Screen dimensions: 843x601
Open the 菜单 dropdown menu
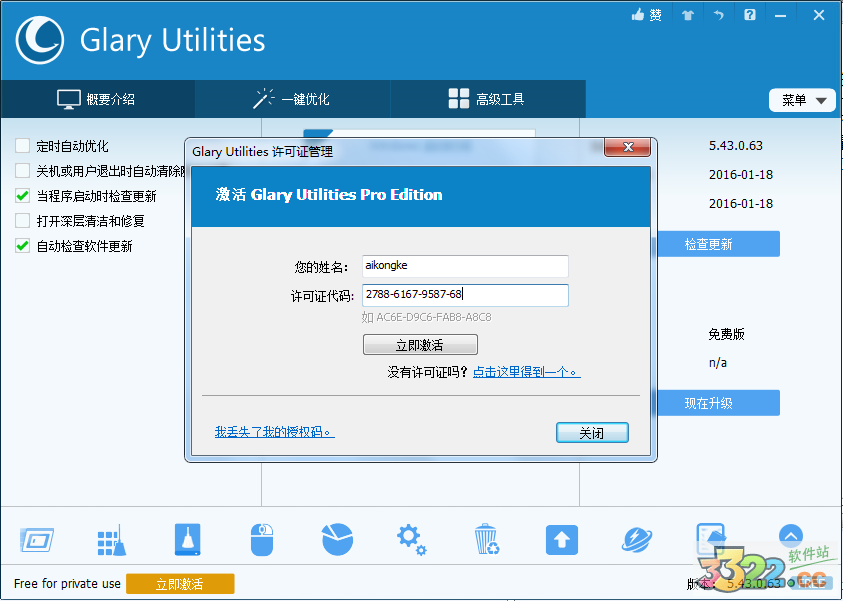(802, 100)
